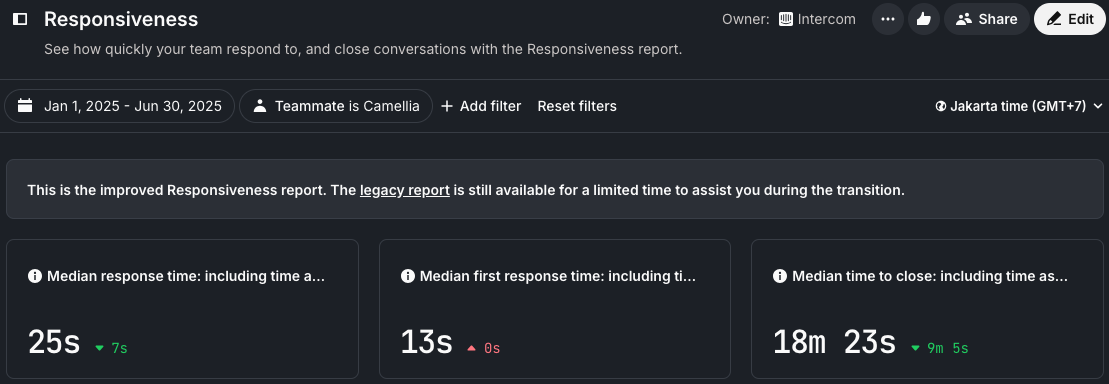This screenshot has width=1109, height=384.
Task: Click info icon on Median time to close
Action: coord(779,277)
